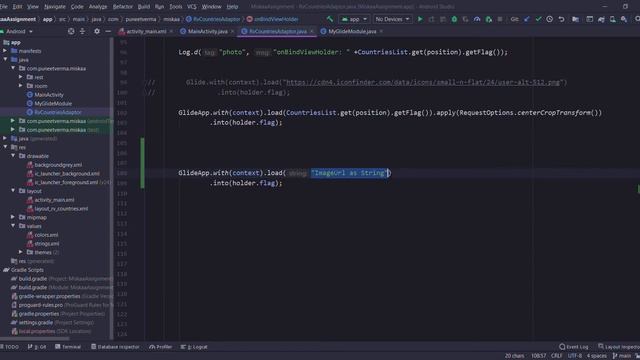Select gradle.properties file

(x=39, y=314)
